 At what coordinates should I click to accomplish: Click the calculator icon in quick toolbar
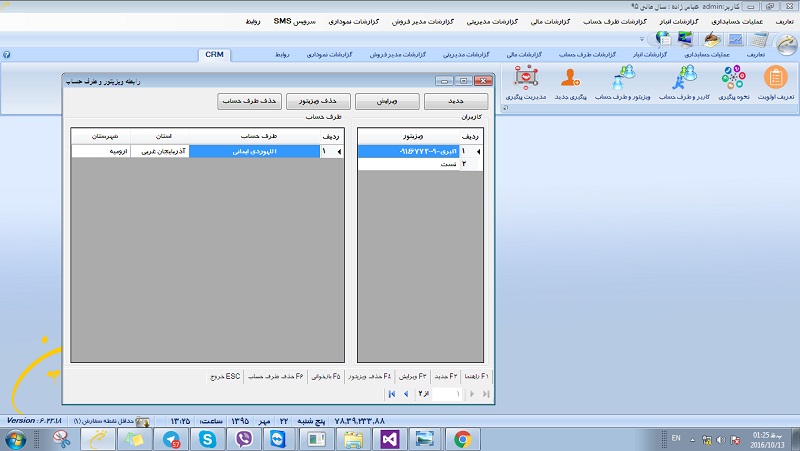click(x=759, y=40)
